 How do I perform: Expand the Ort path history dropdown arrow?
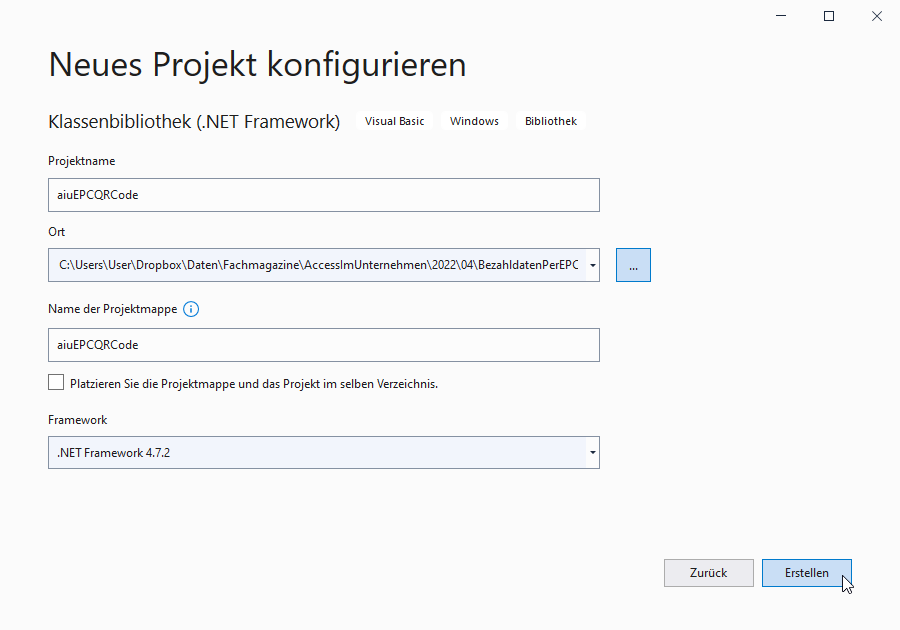point(590,264)
